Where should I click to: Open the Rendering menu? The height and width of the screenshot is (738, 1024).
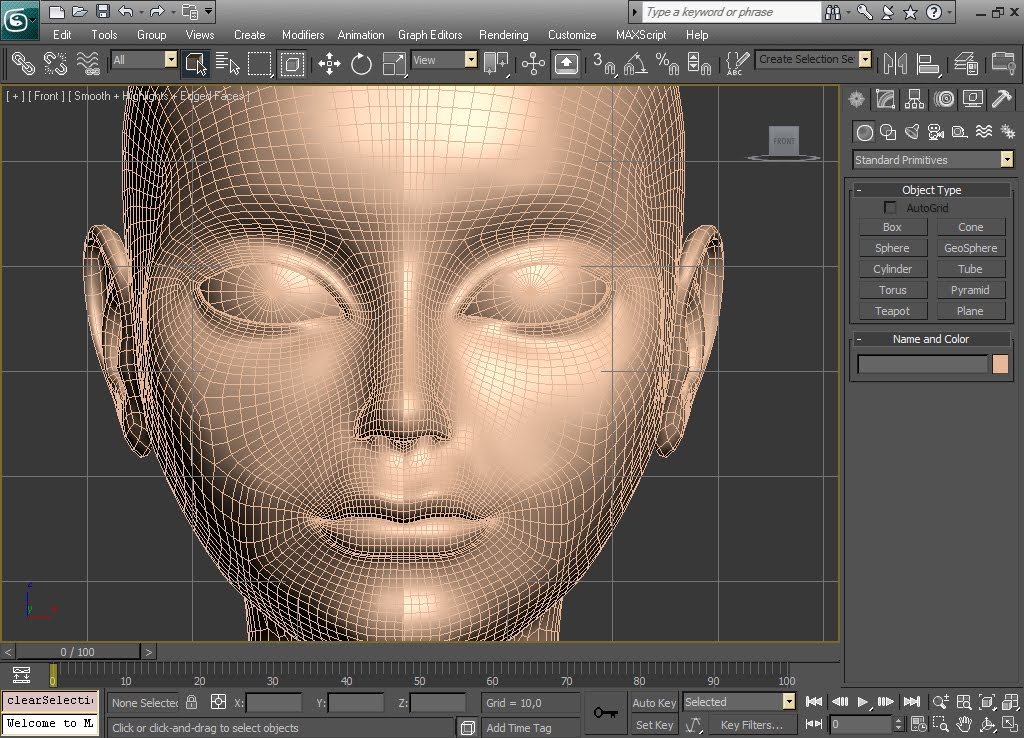(504, 35)
